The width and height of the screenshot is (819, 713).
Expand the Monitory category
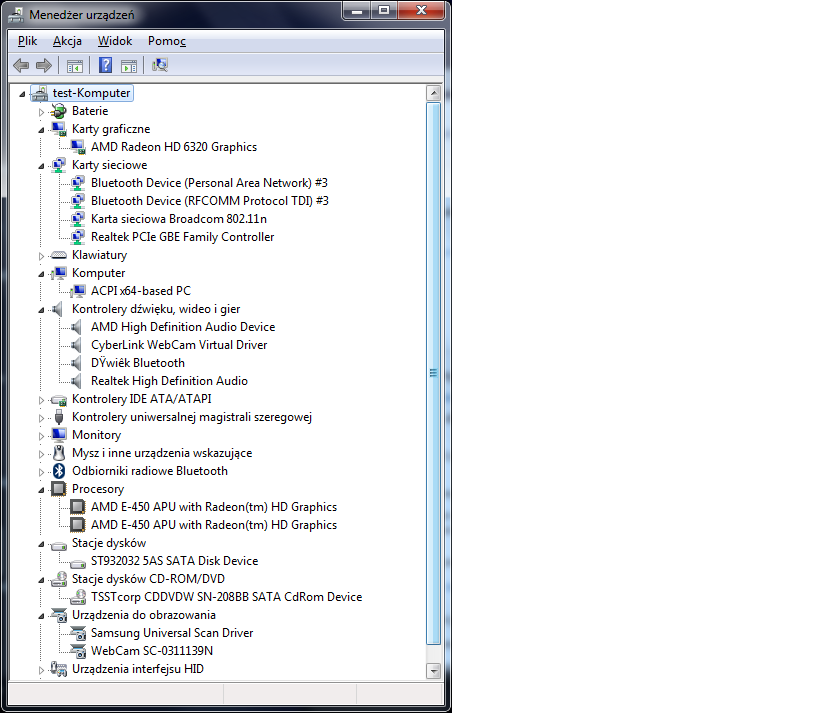[x=41, y=436]
